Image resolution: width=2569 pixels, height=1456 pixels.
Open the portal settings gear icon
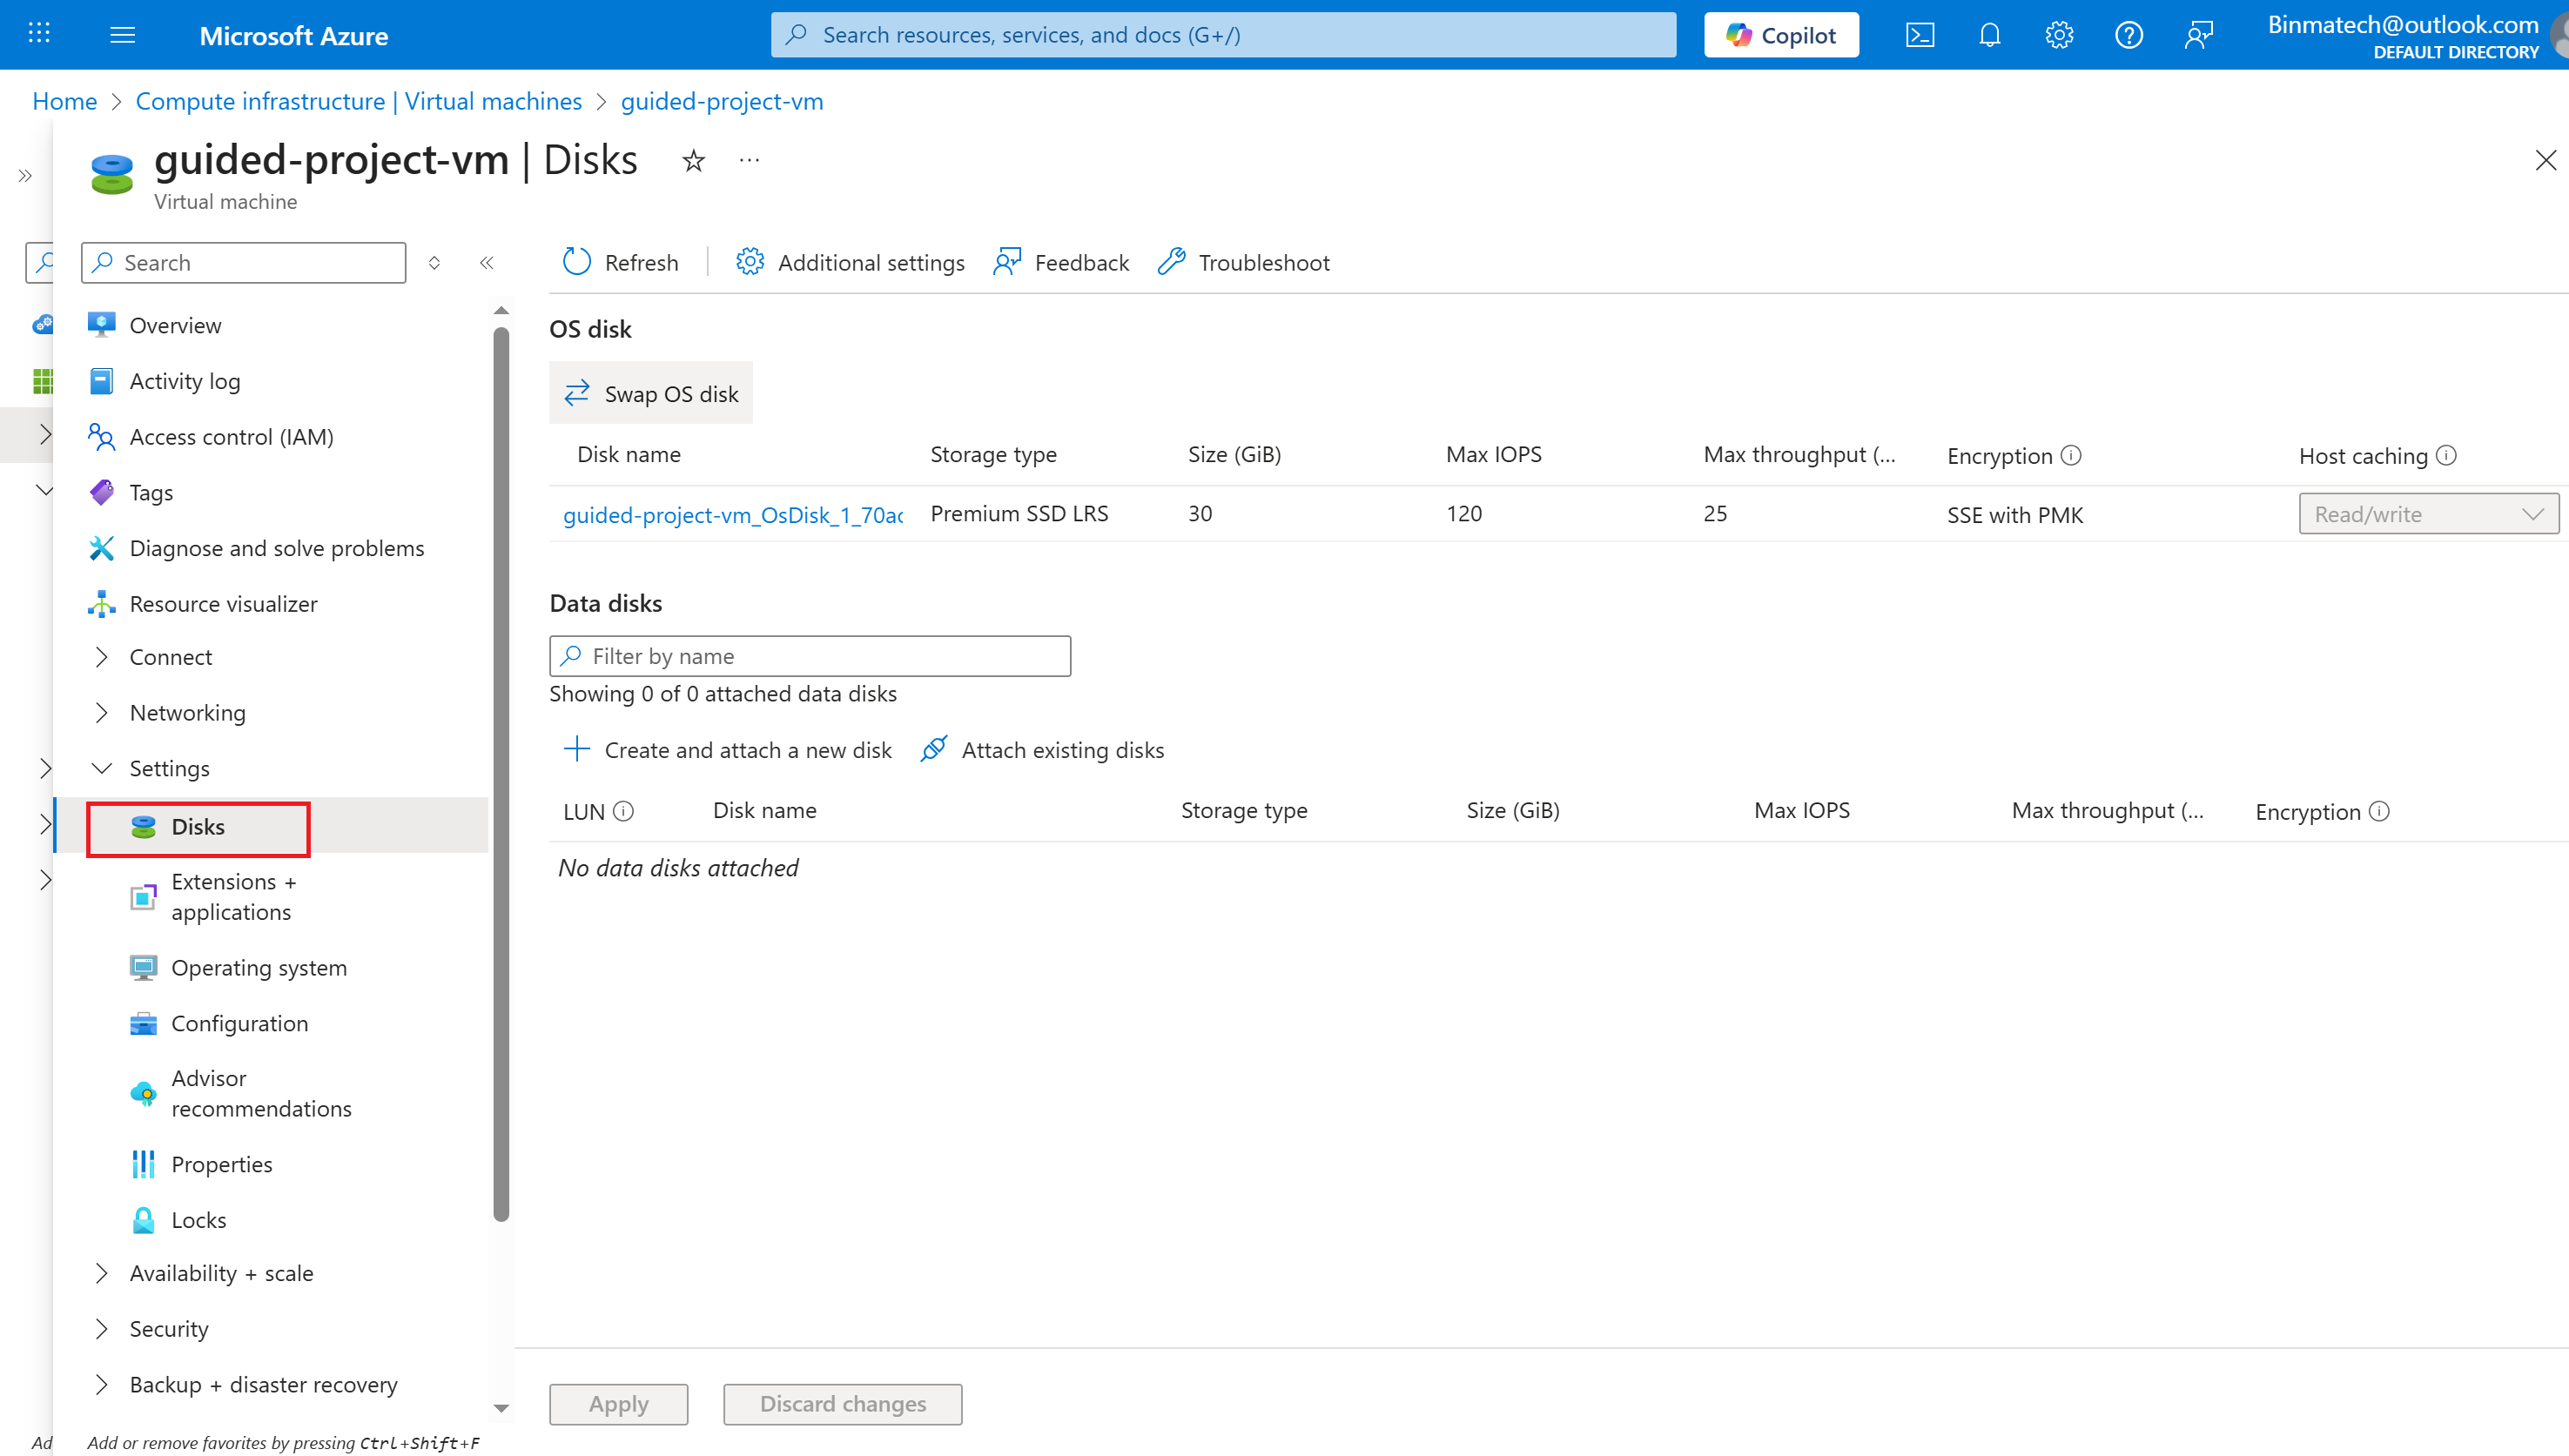[2058, 35]
